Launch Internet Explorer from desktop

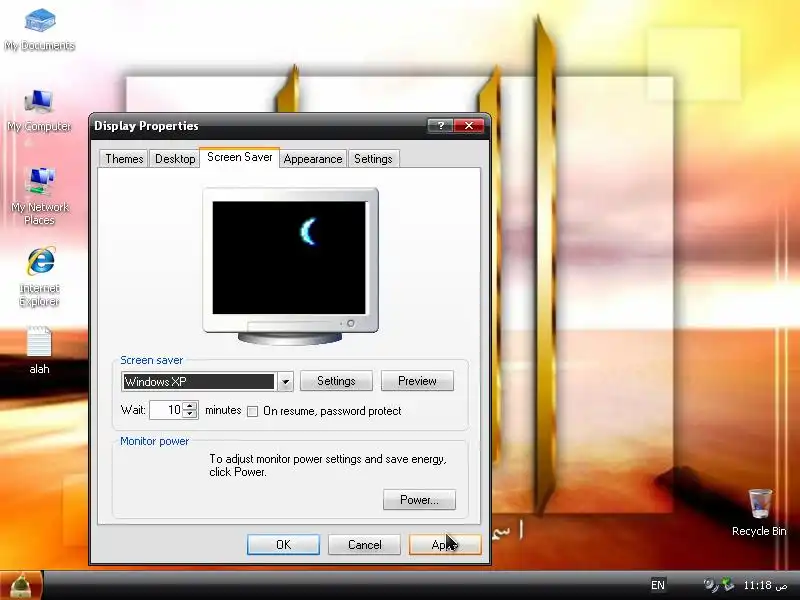point(40,277)
